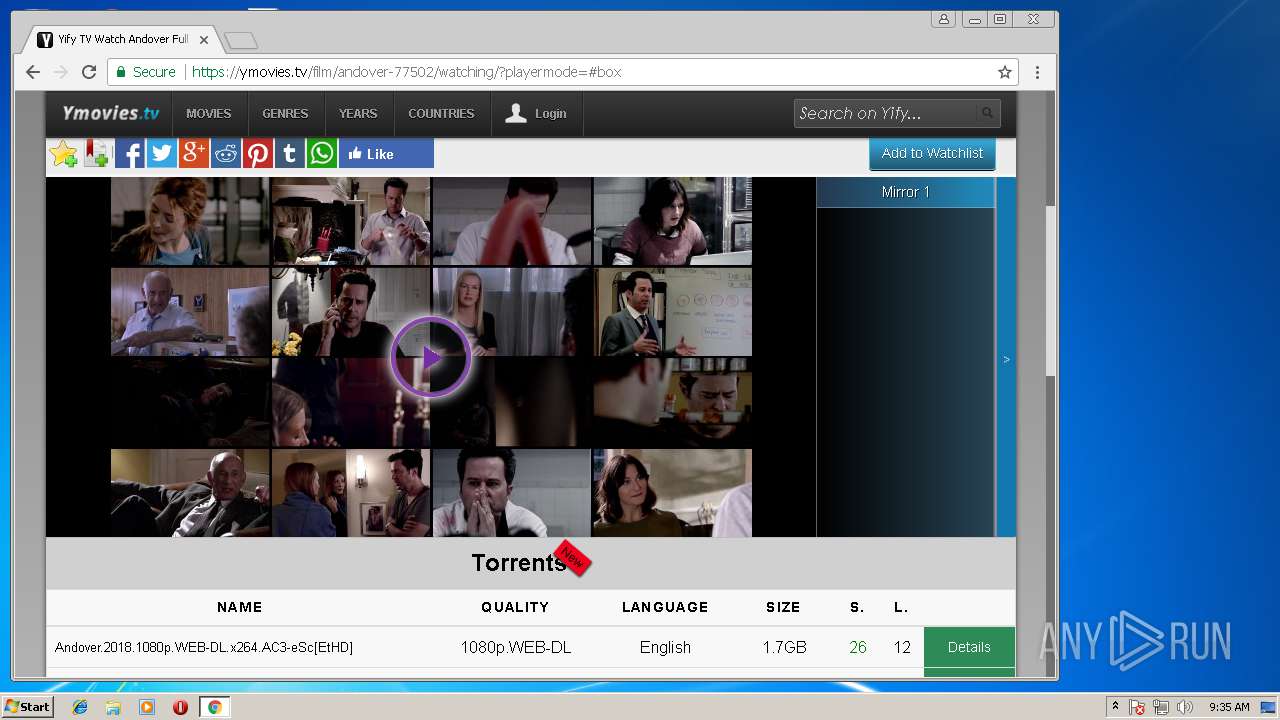Click the Ymovies.tv logo
This screenshot has height=720, width=1280.
[x=110, y=113]
